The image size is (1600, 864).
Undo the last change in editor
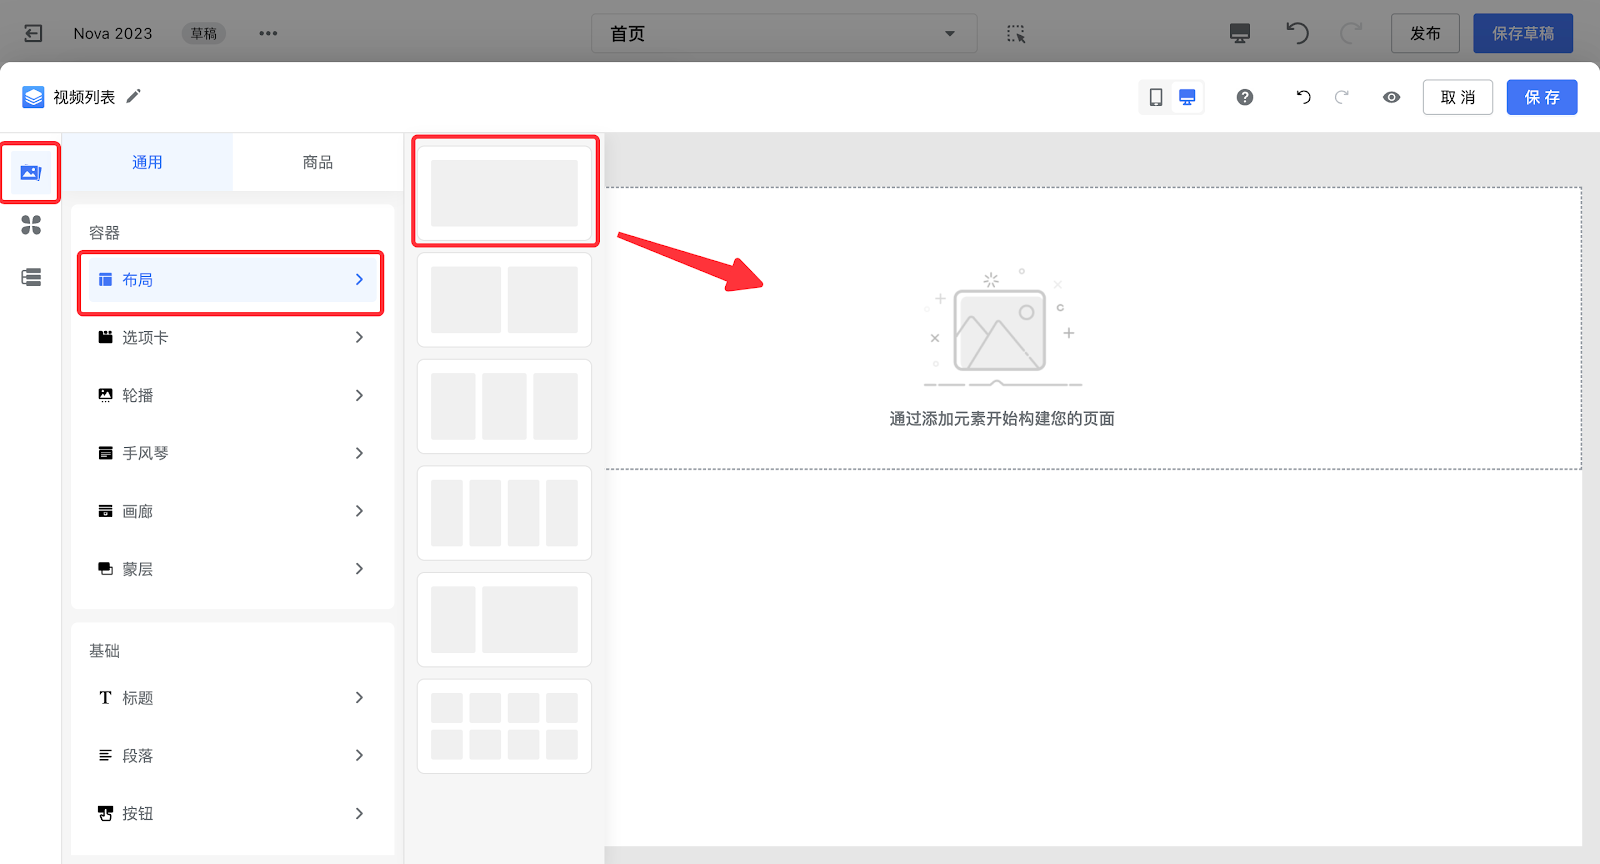pyautogui.click(x=1303, y=97)
